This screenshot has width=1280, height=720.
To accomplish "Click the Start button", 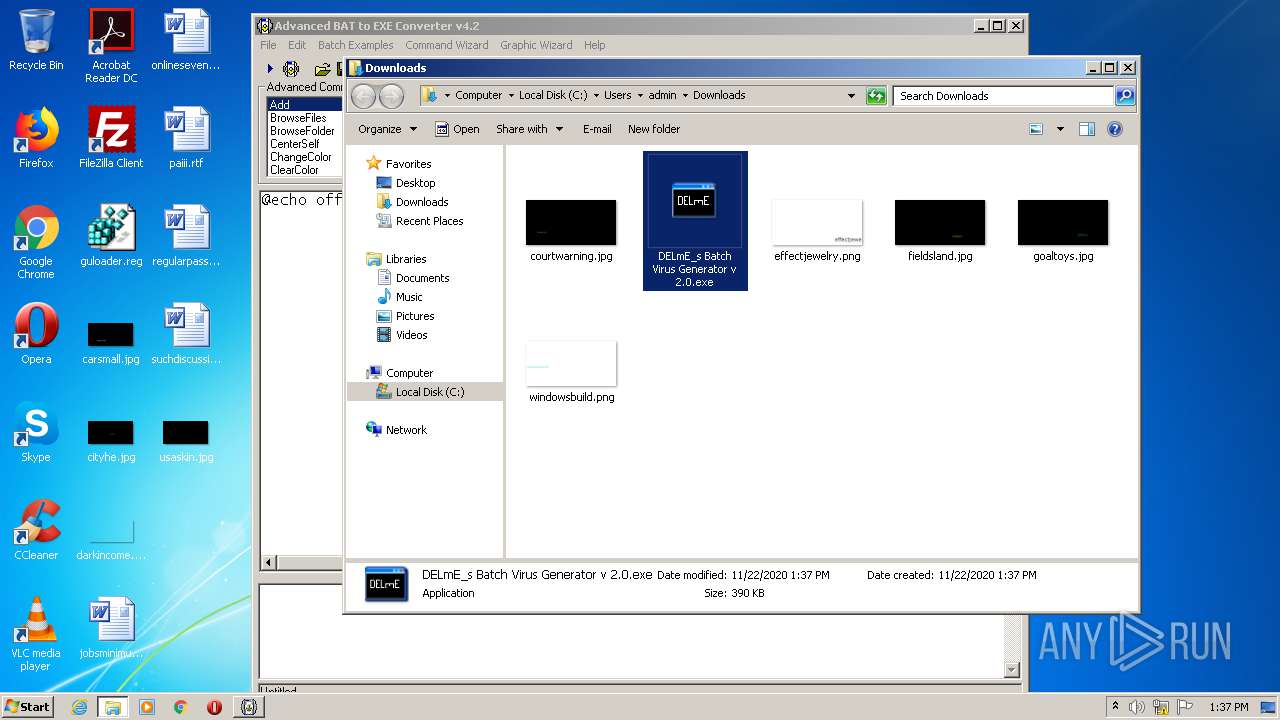I will tap(28, 707).
